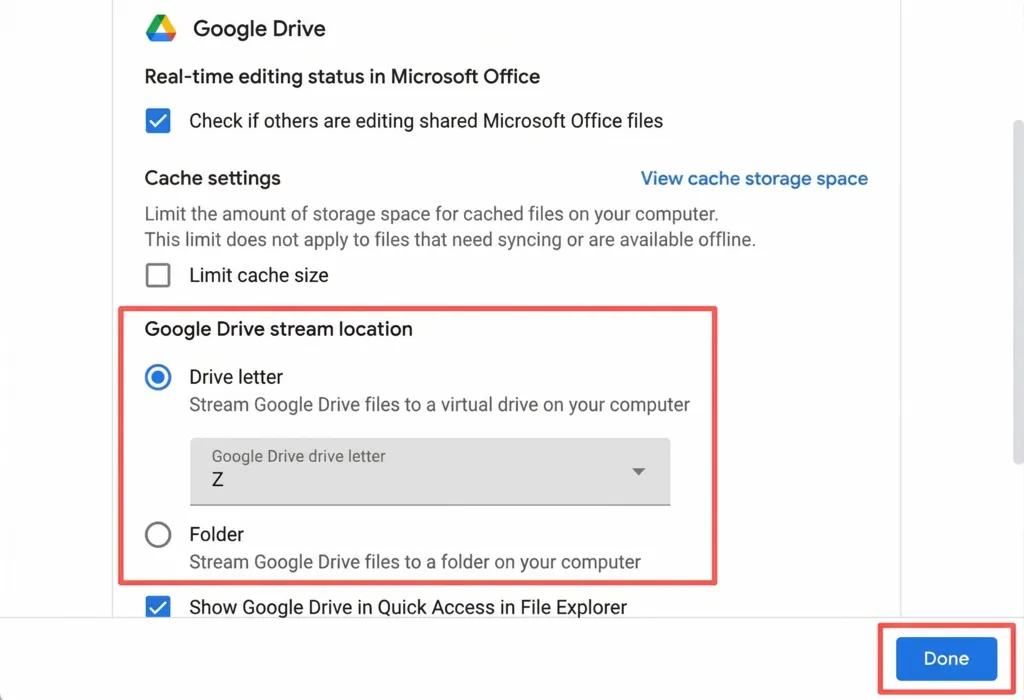Choose the Folder radio button
Viewport: 1024px width, 700px height.
[x=158, y=535]
